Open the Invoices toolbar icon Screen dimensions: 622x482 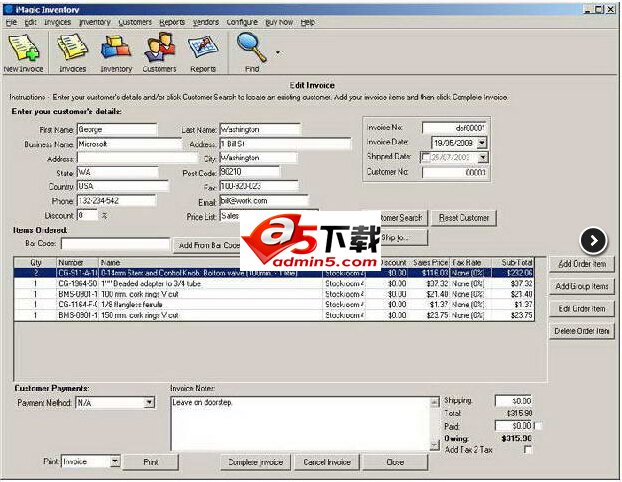pyautogui.click(x=72, y=53)
